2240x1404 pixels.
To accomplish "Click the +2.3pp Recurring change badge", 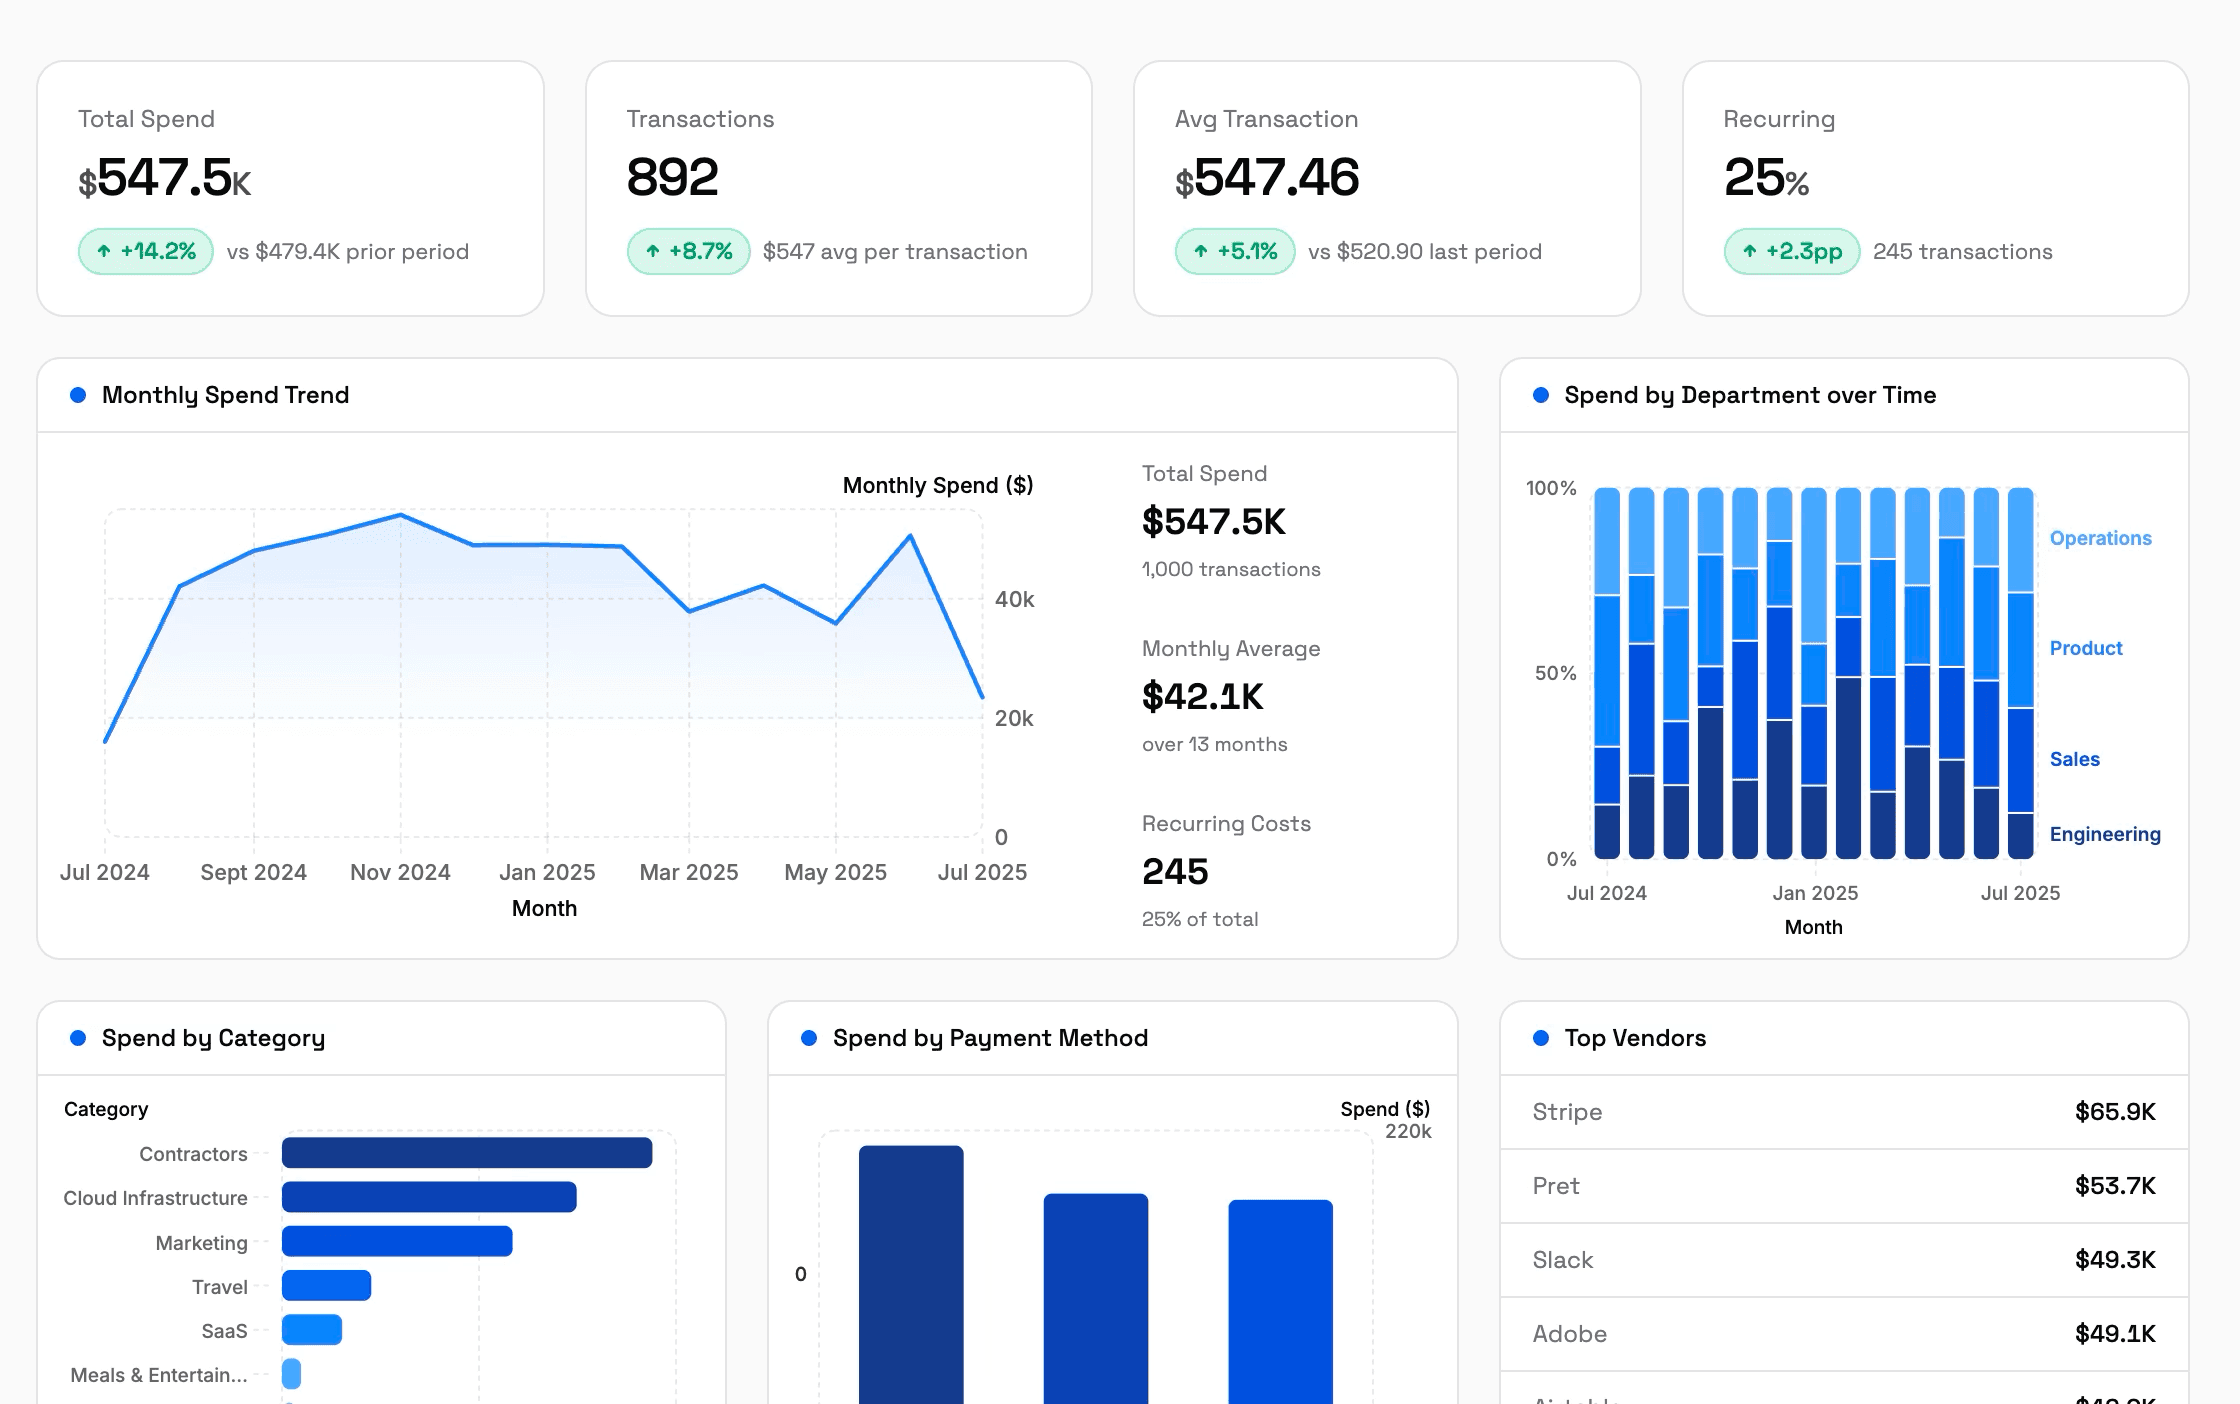I will point(1792,251).
